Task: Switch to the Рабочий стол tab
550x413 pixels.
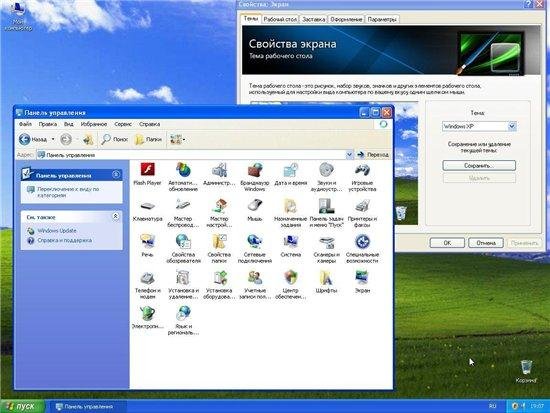Action: pos(280,19)
